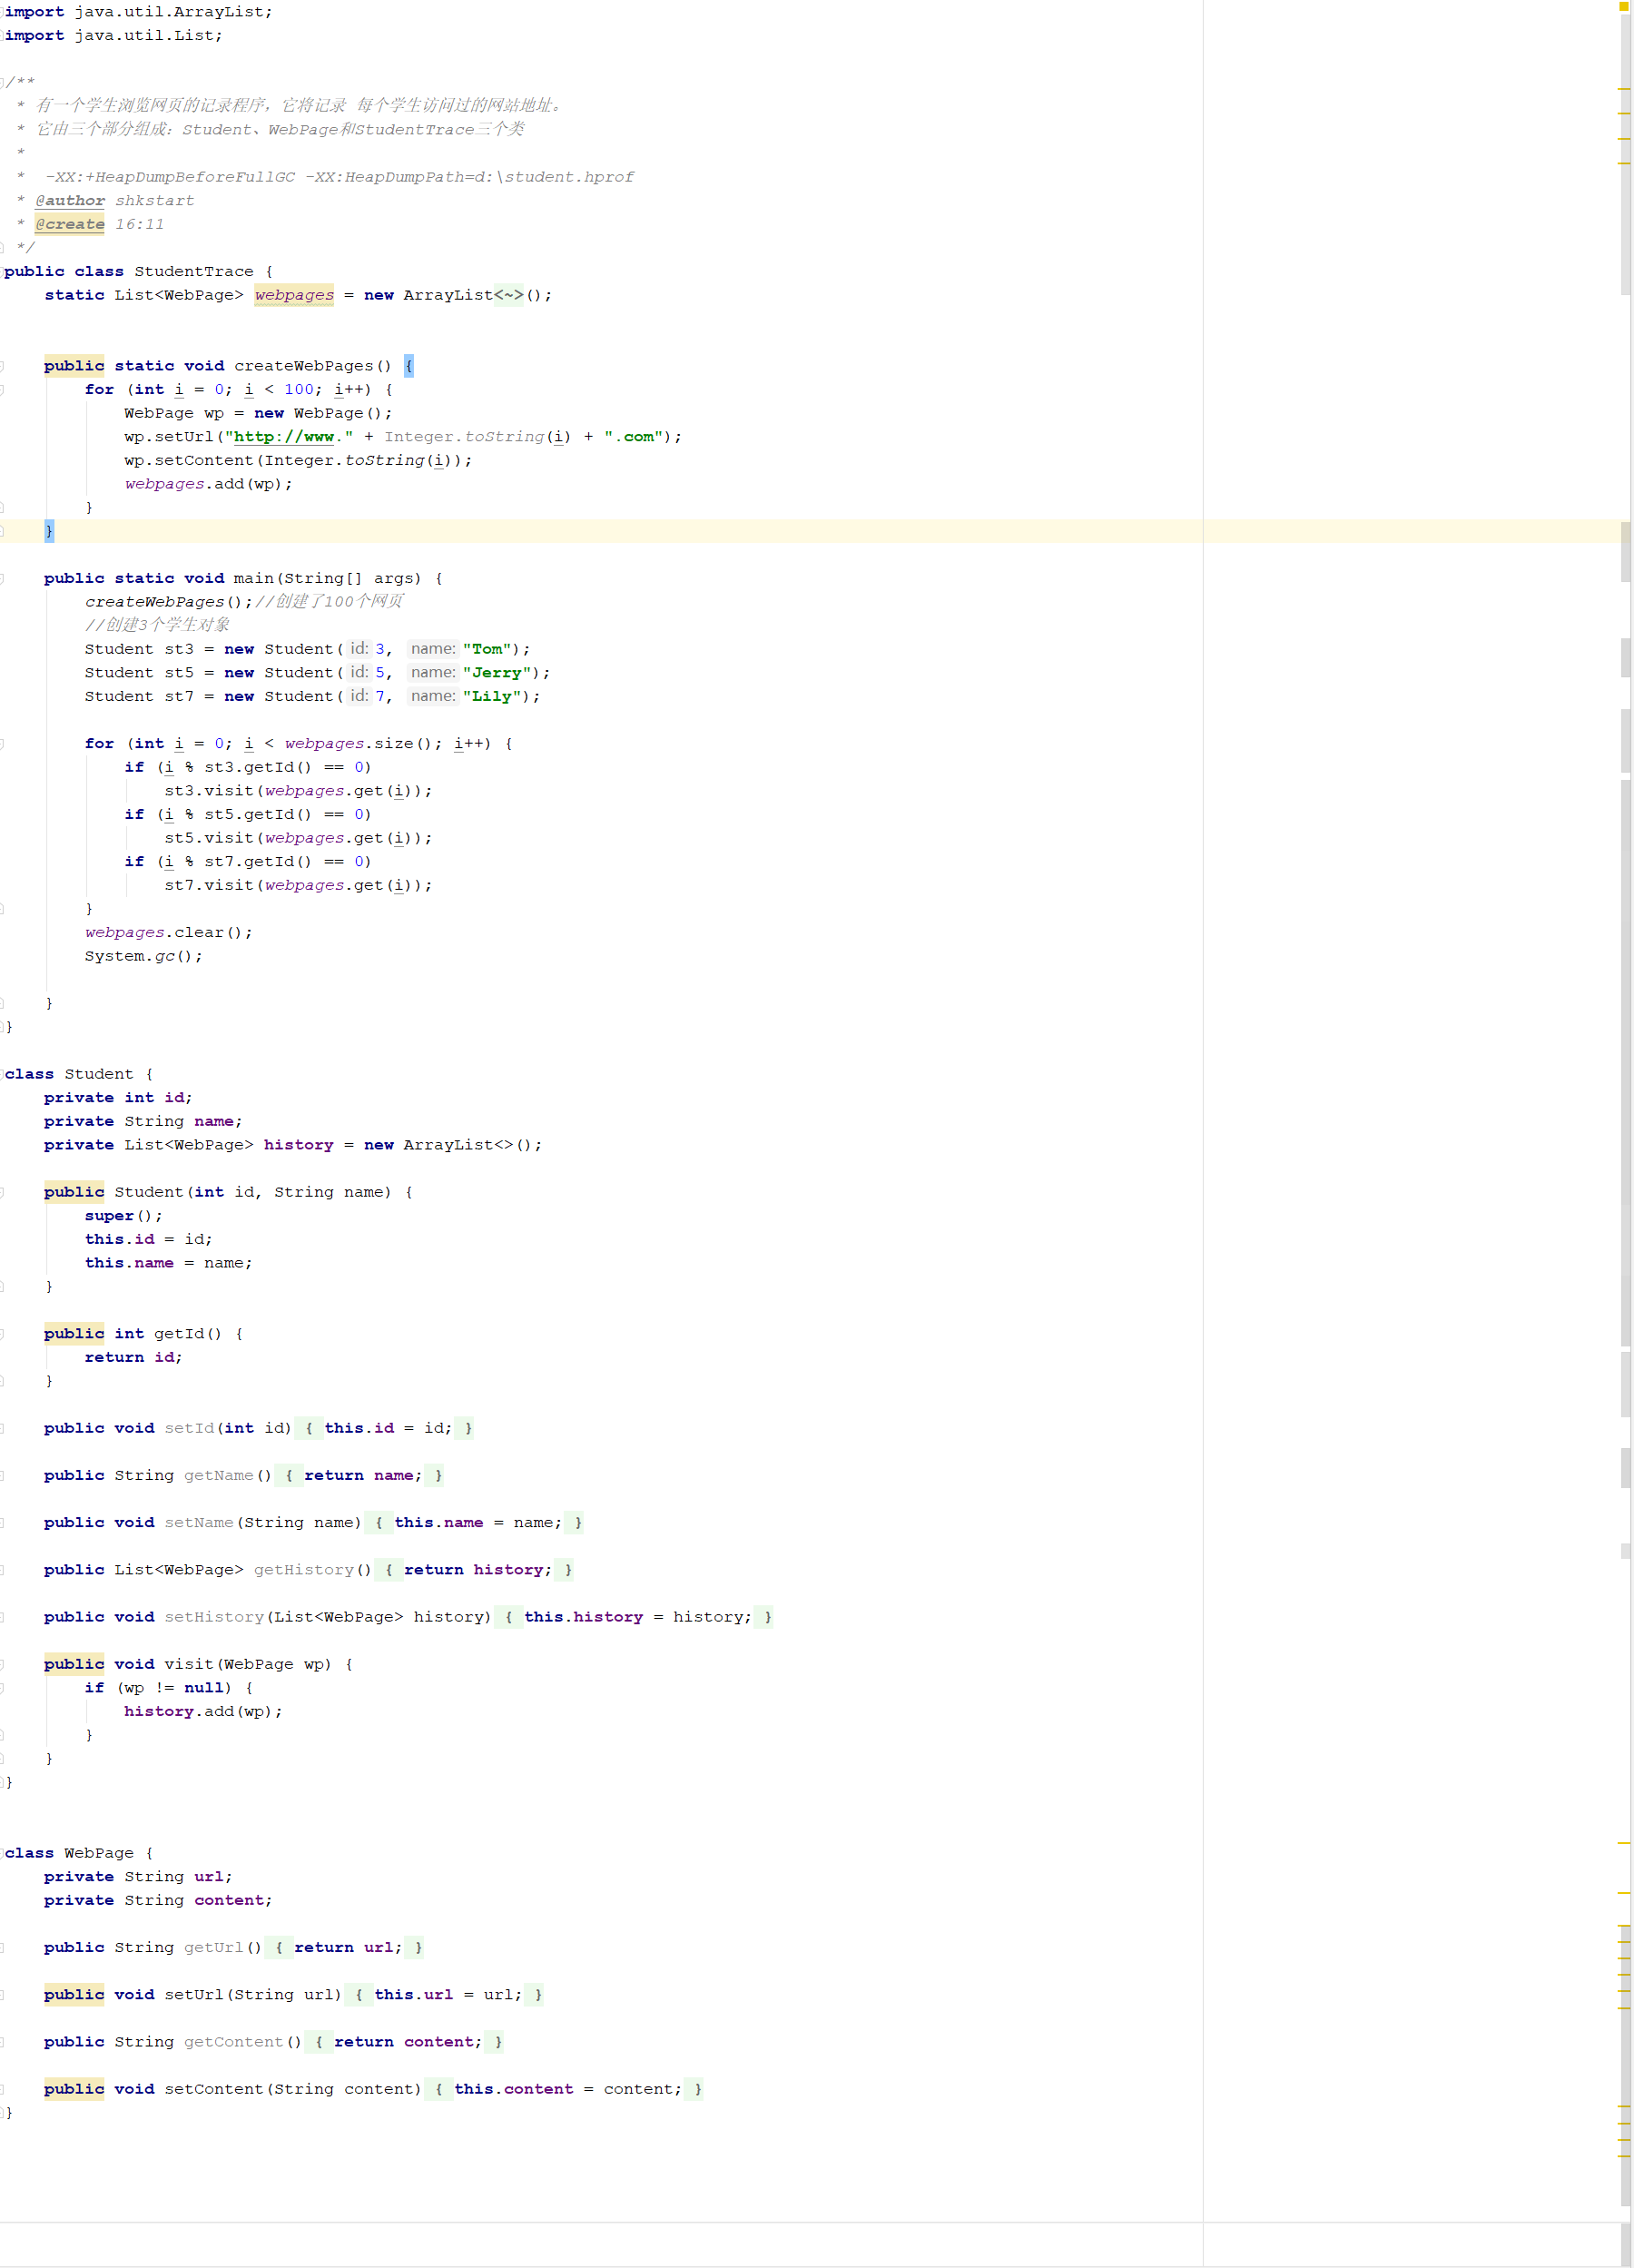Click the st5.visit call

click(298, 838)
